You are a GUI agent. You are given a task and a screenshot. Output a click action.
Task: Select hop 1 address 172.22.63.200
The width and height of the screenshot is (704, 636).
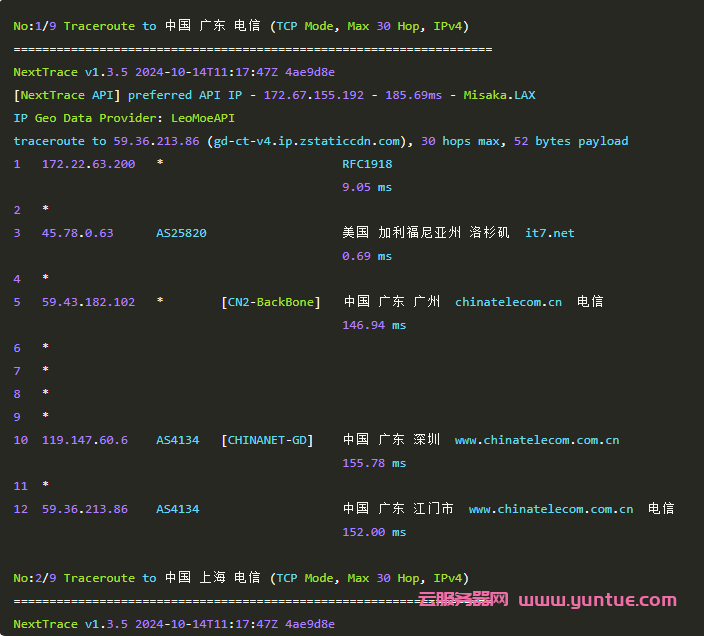[x=88, y=164]
